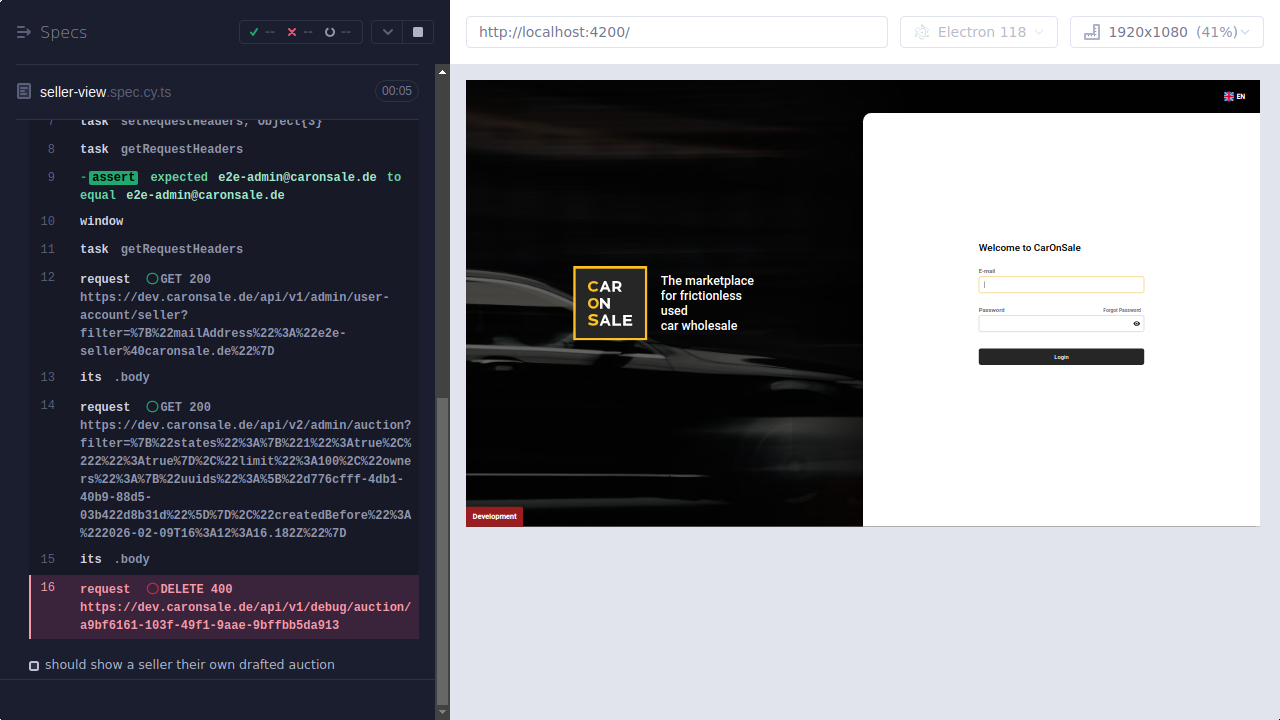This screenshot has width=1280, height=720.
Task: Collapse the Specs header with the chevron button
Action: point(387,31)
